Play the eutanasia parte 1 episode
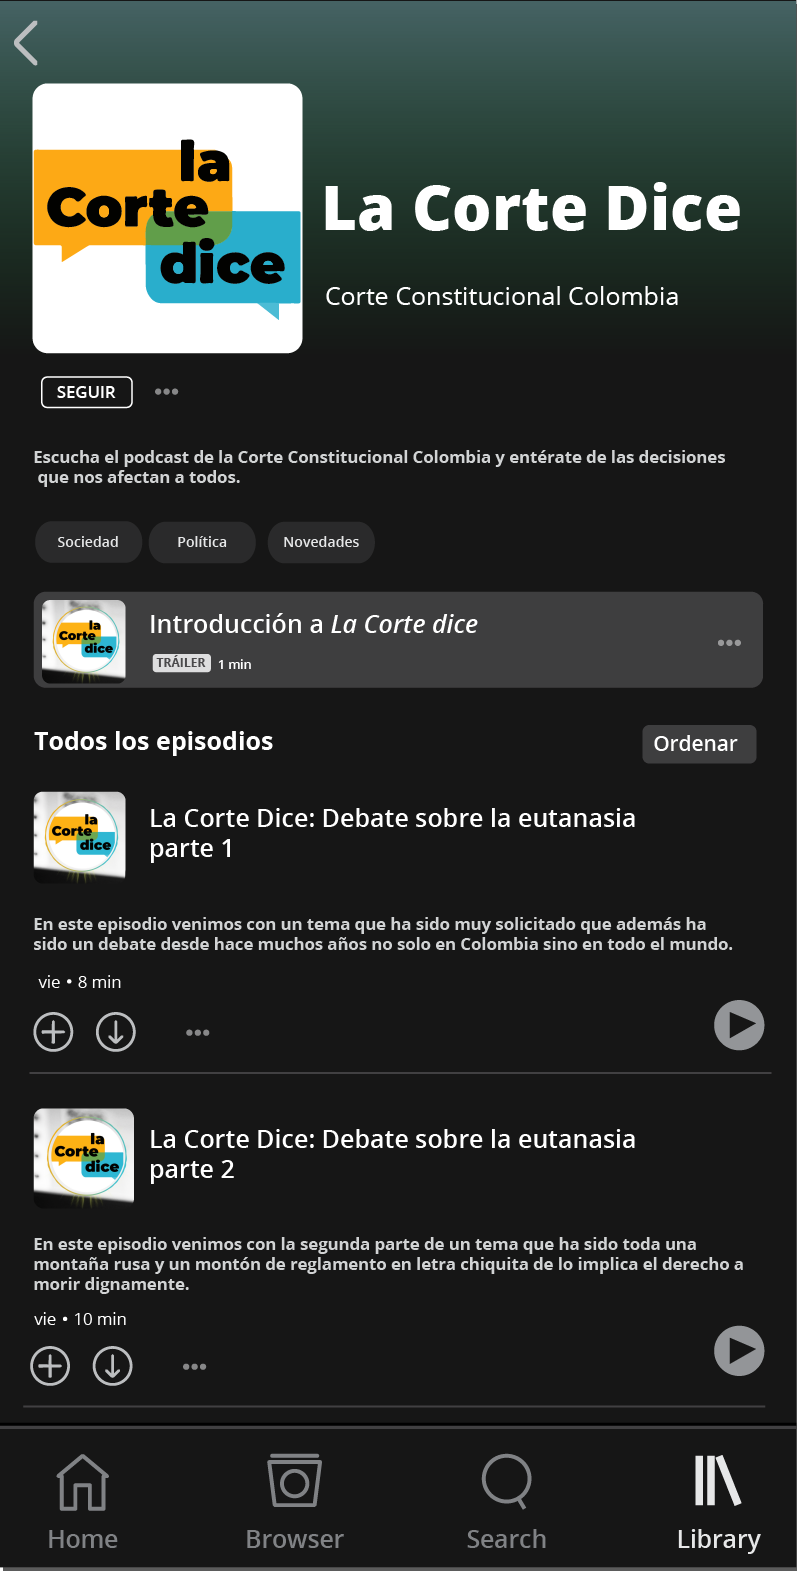Screen dimensions: 797x1571 (x=739, y=1025)
